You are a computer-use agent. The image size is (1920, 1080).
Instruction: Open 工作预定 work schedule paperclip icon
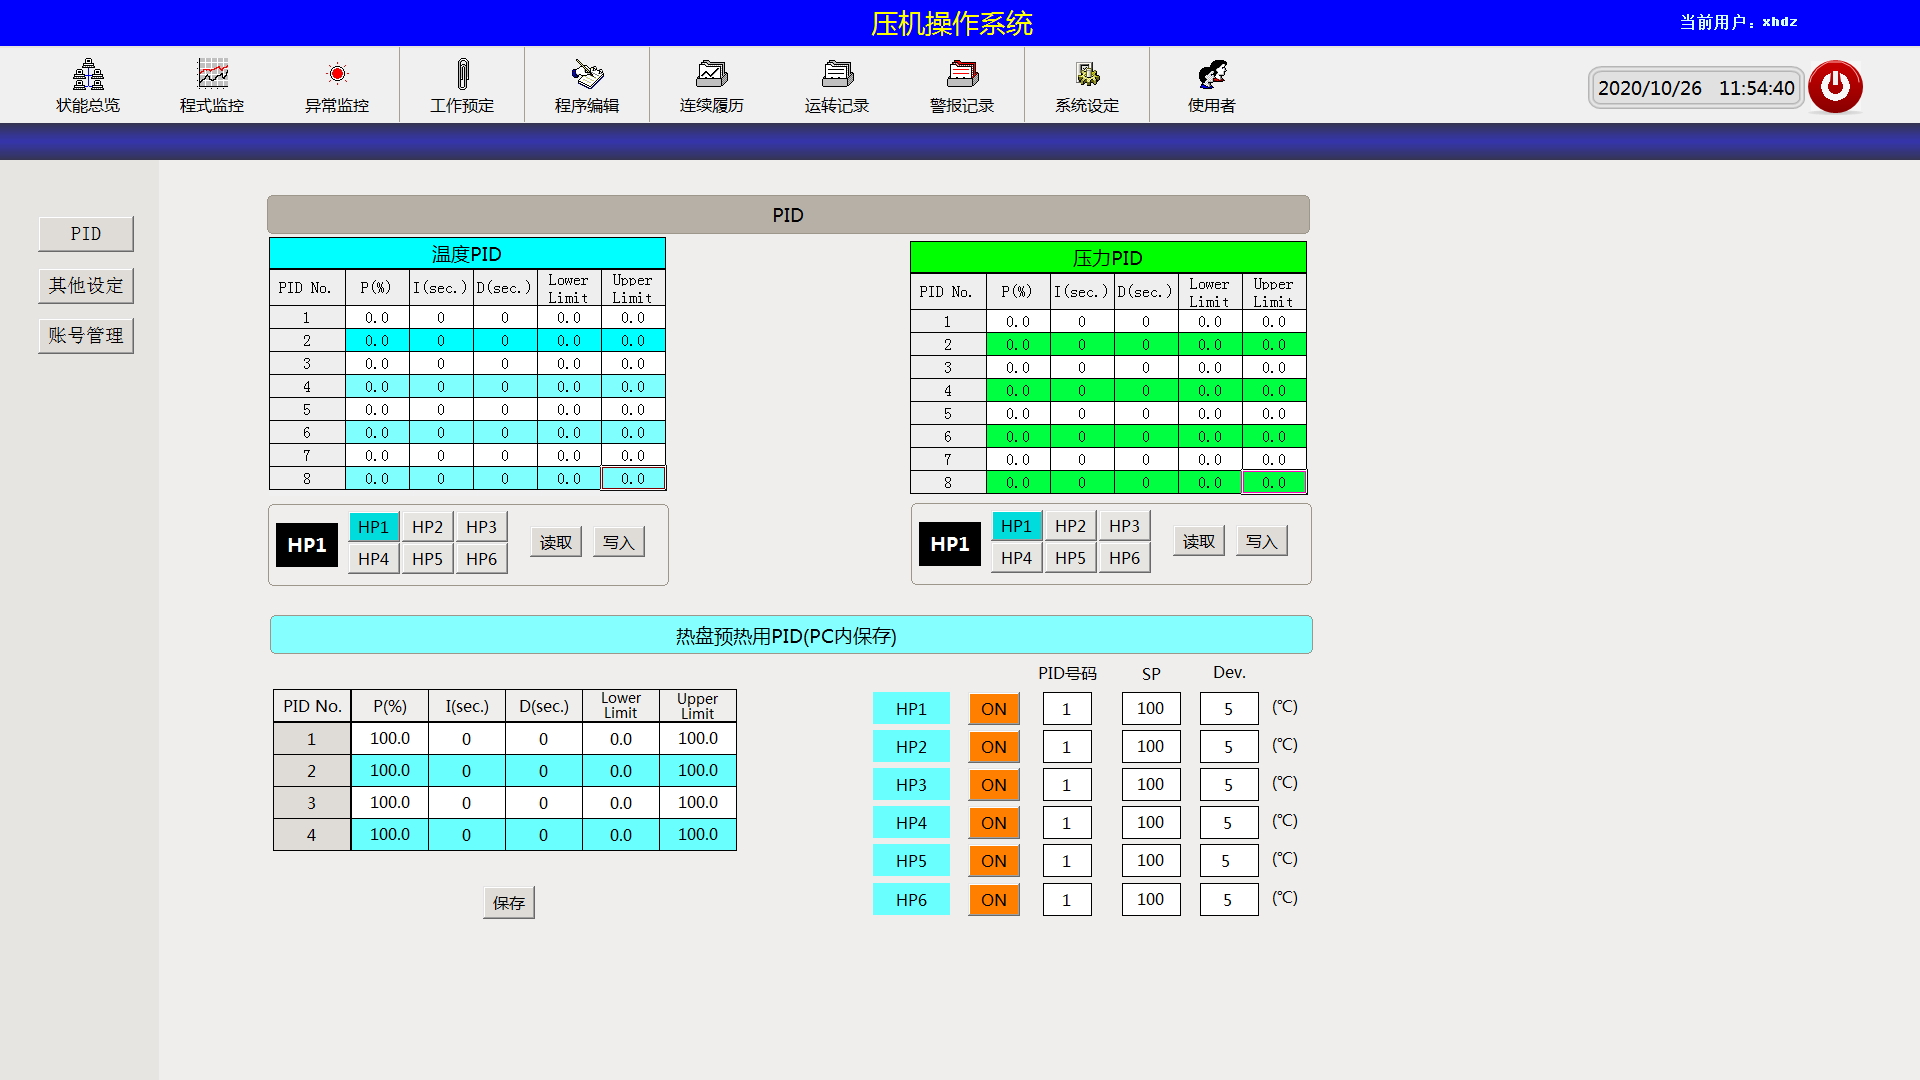tap(462, 76)
